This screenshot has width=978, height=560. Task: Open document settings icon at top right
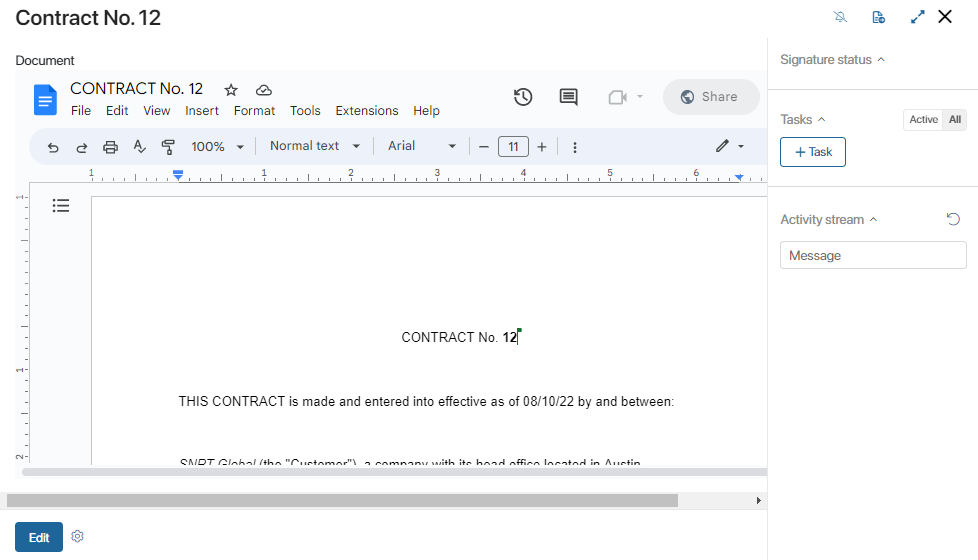(x=878, y=17)
